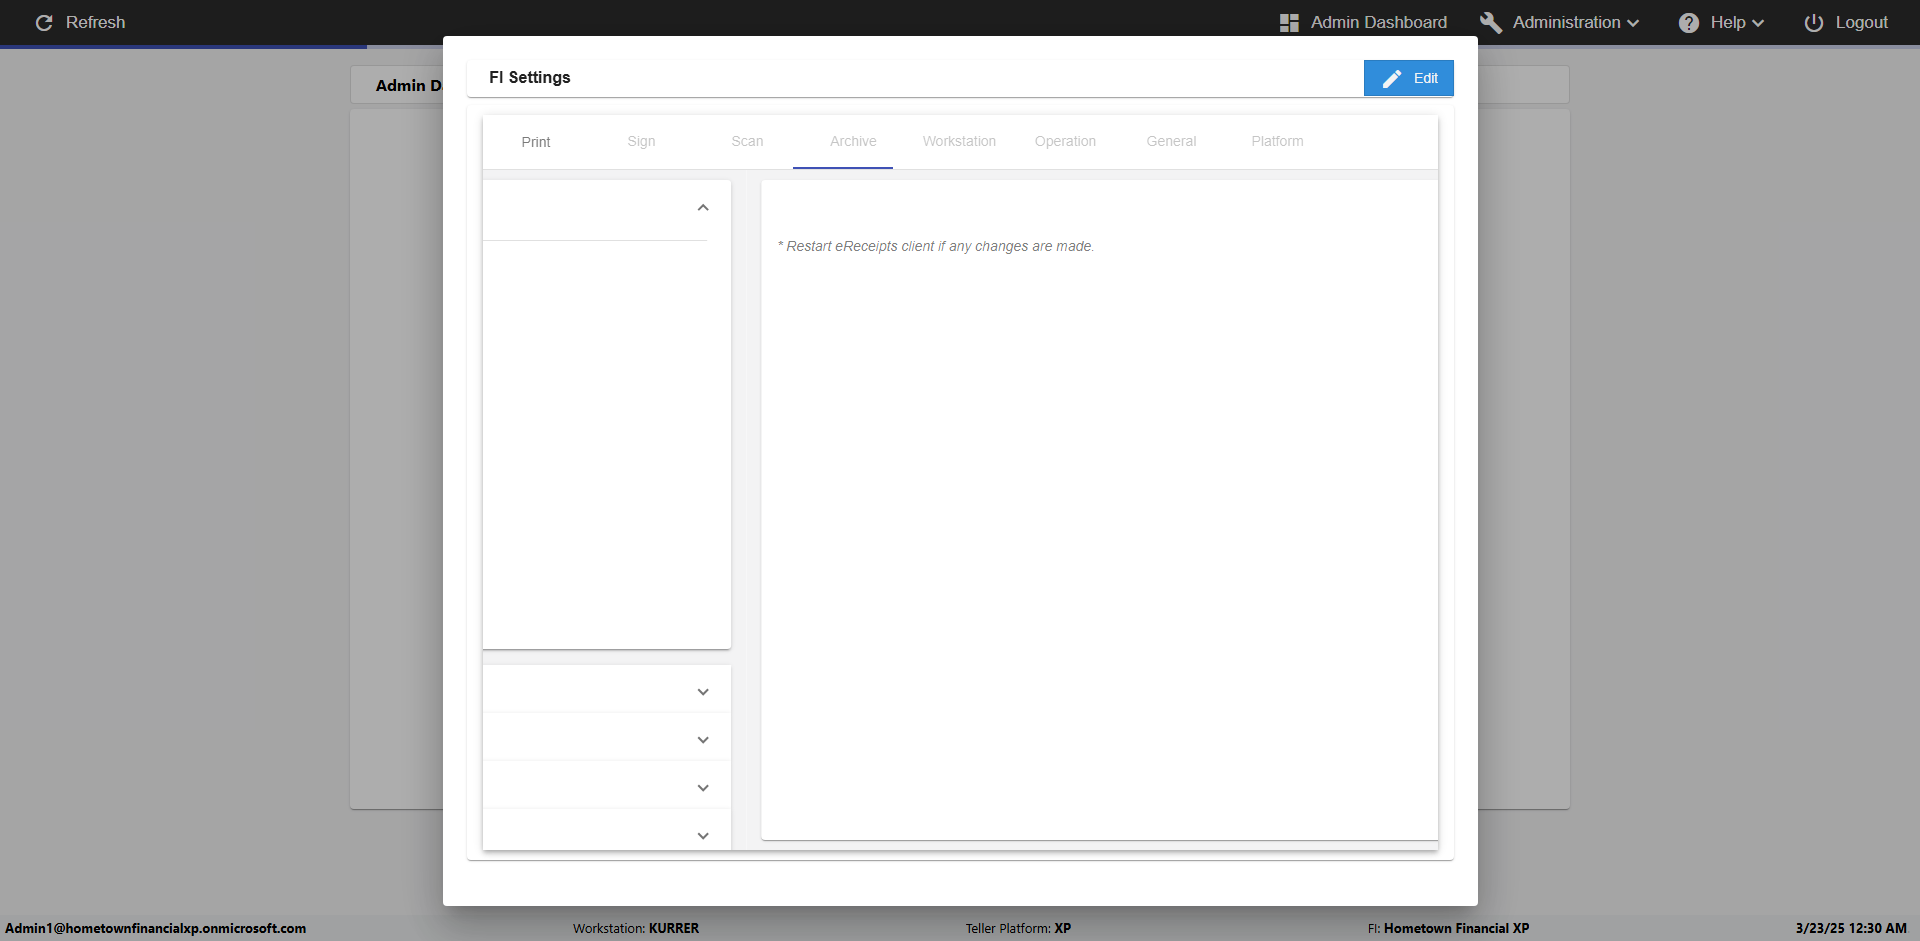This screenshot has height=941, width=1920.
Task: Click the 'FI: Hometown Financial XP' status entry
Action: pos(1448,928)
